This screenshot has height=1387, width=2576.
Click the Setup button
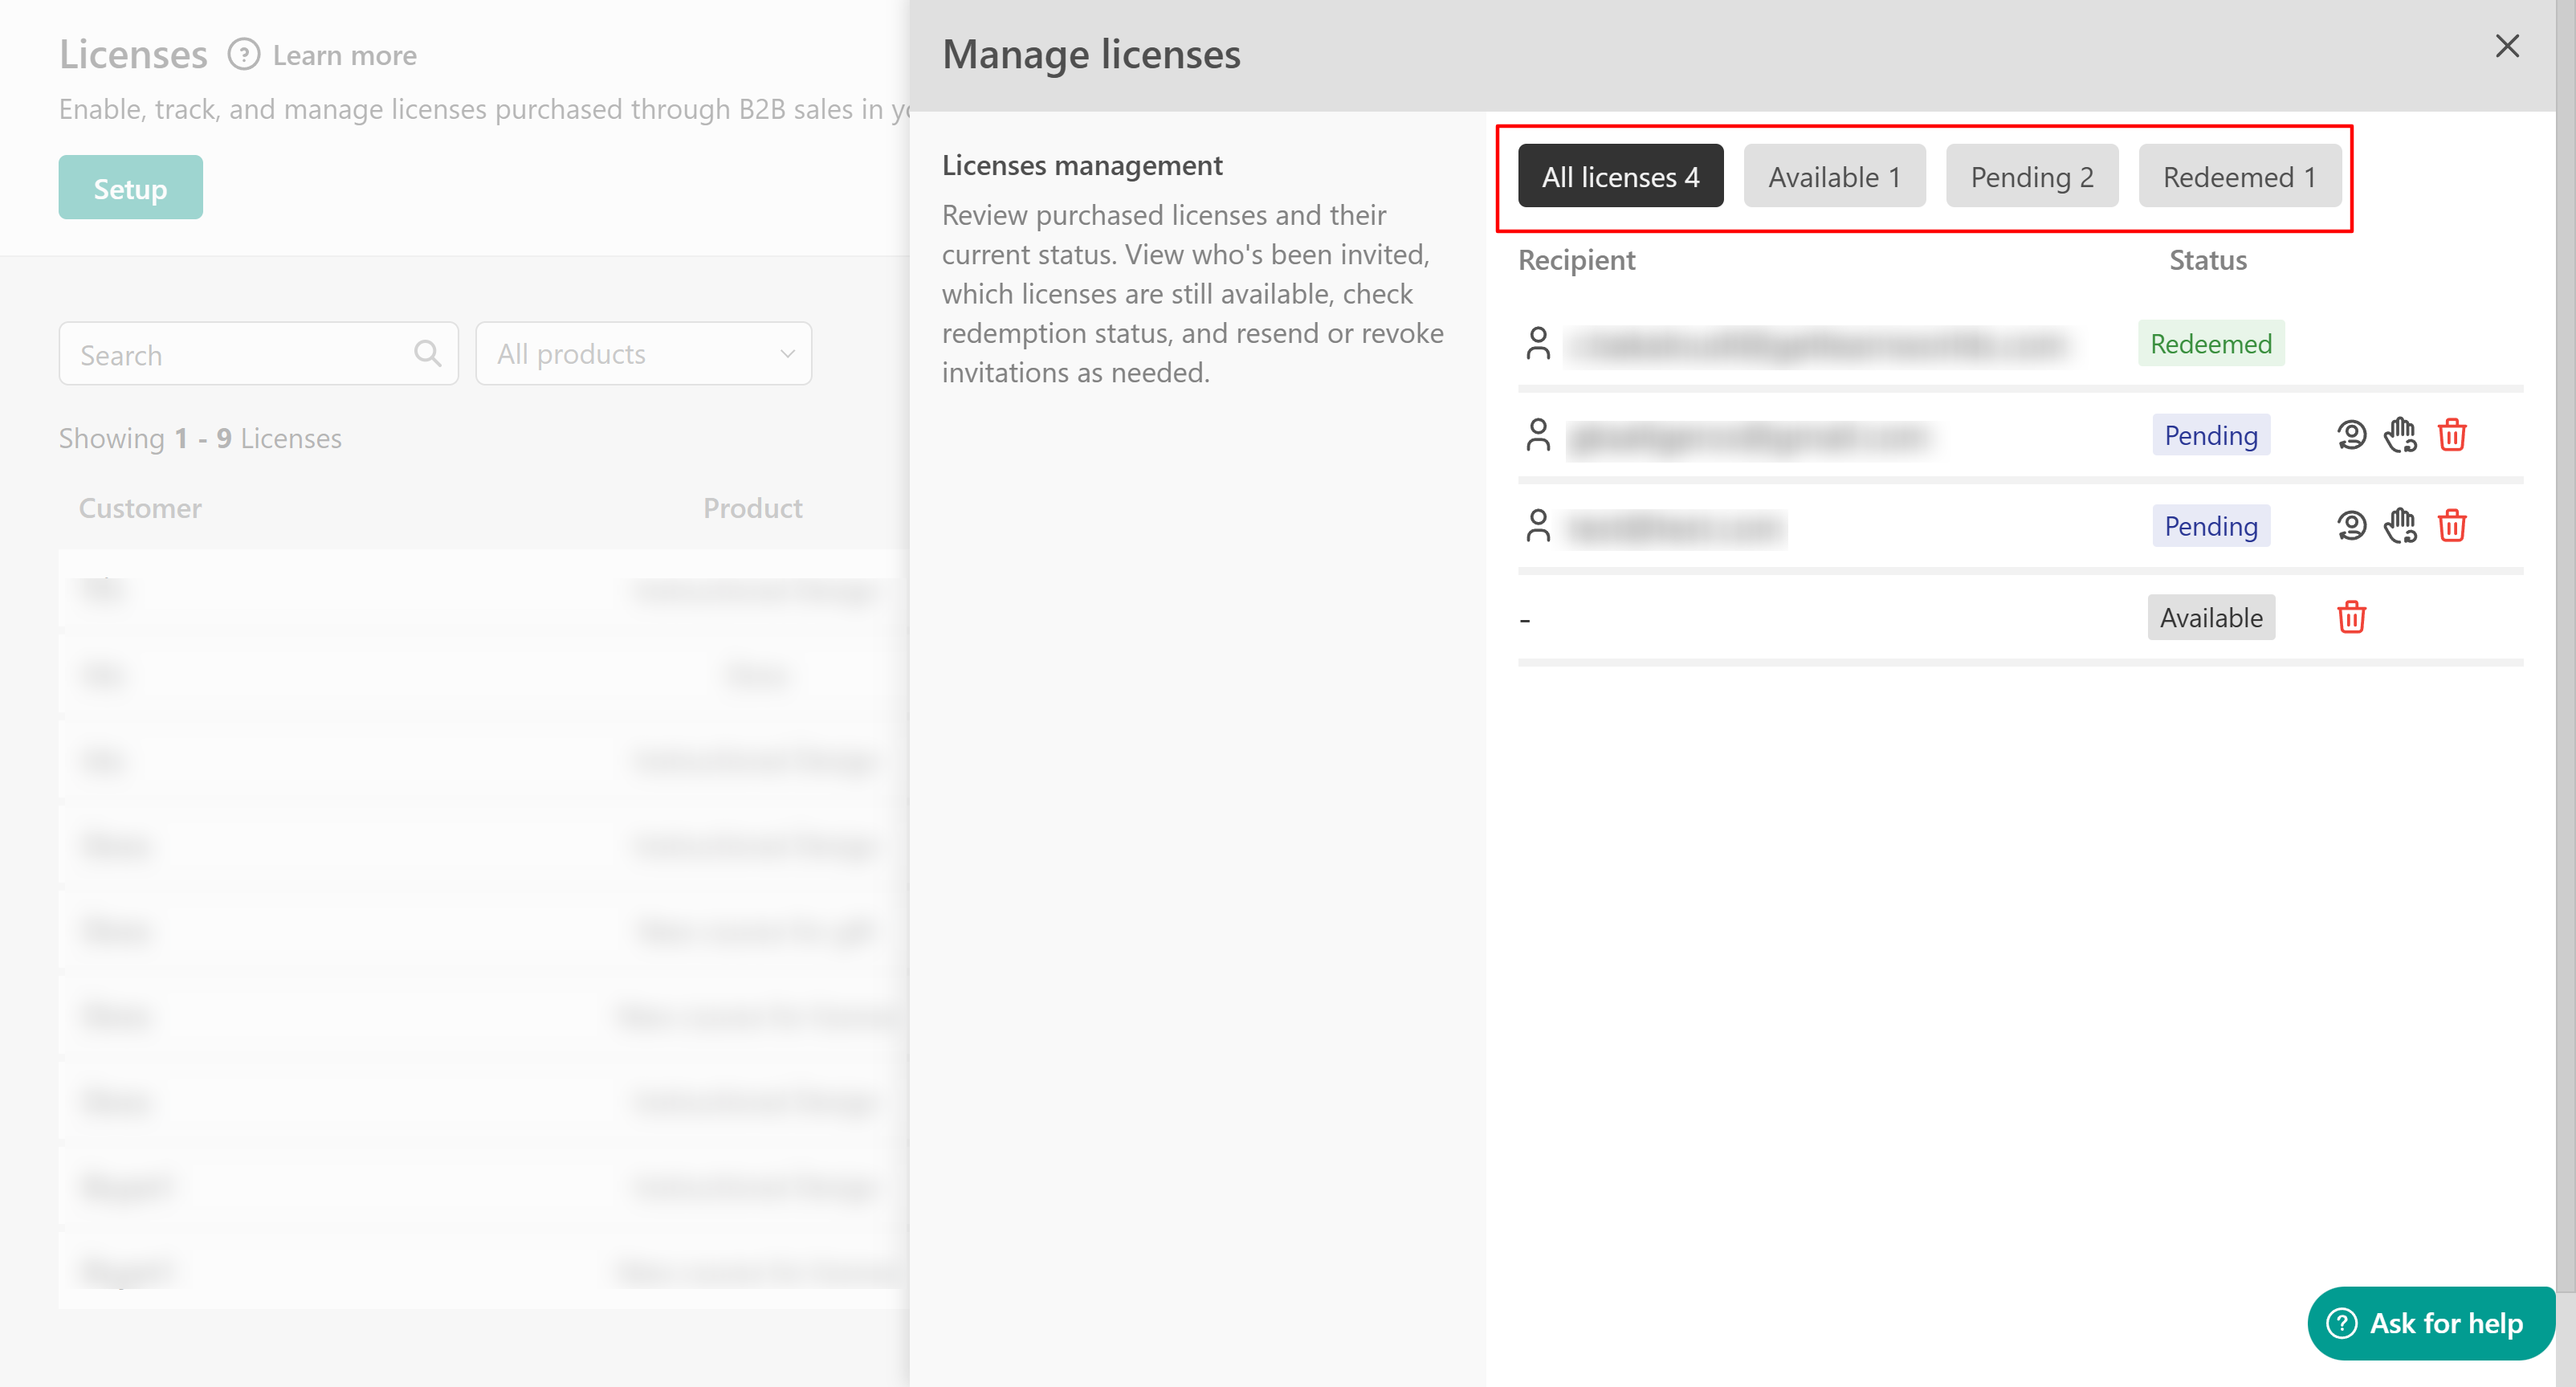coord(130,187)
